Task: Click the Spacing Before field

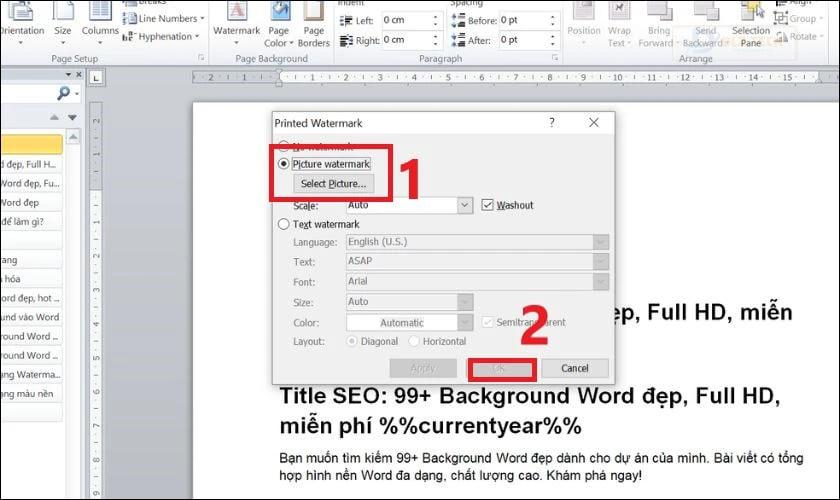Action: click(x=523, y=20)
